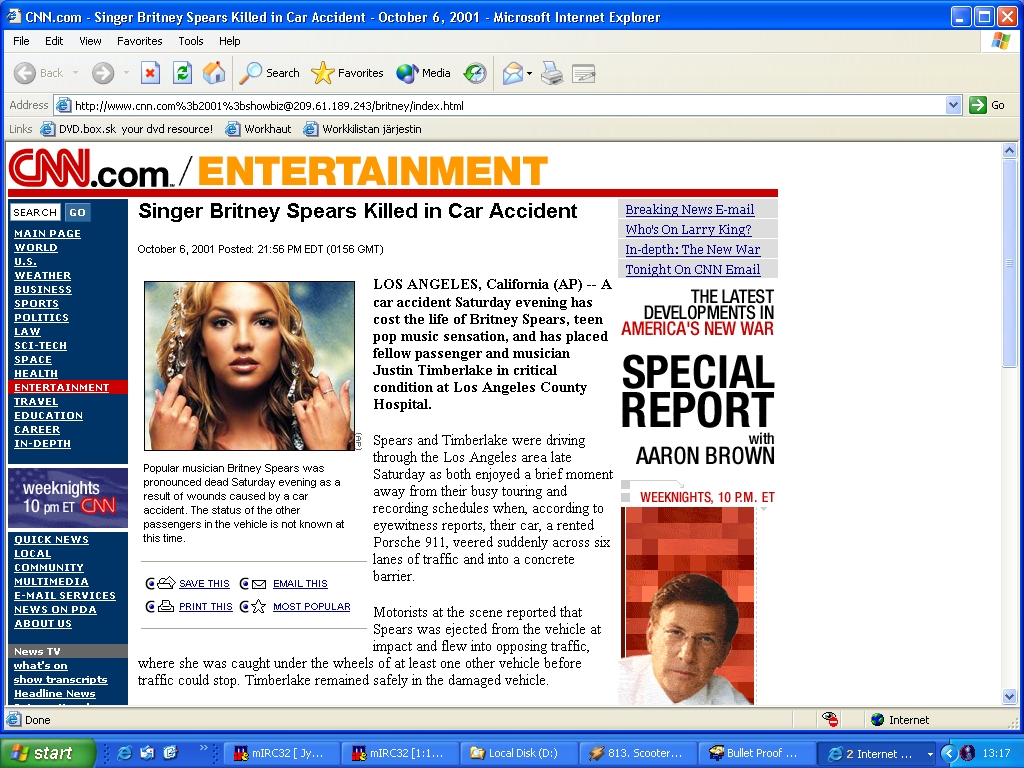This screenshot has width=1024, height=768.
Task: Open the Workhaut link in the Links bar
Action: click(x=259, y=129)
